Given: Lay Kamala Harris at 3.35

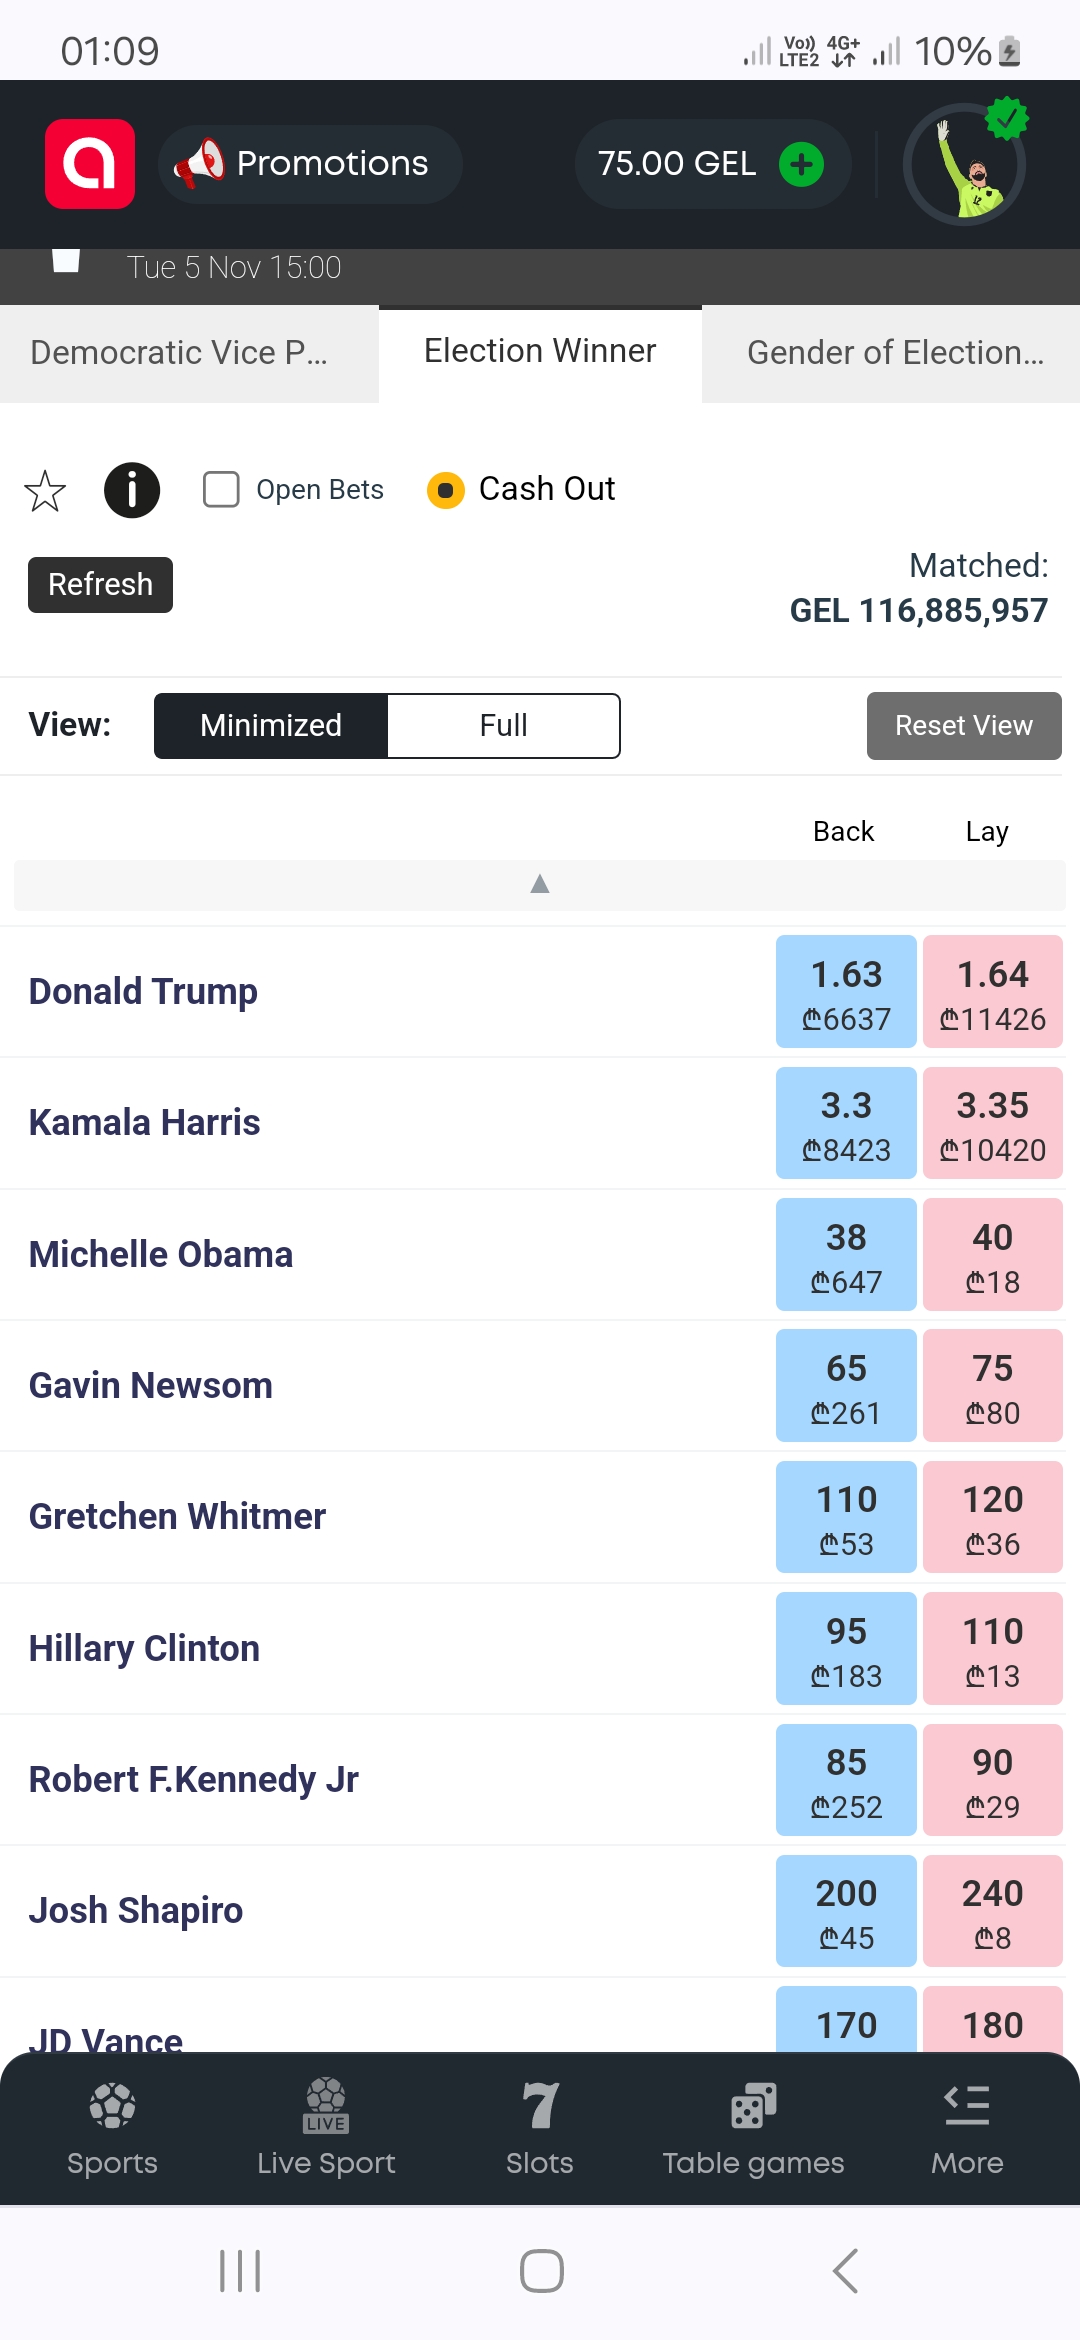Looking at the screenshot, I should click(992, 1124).
